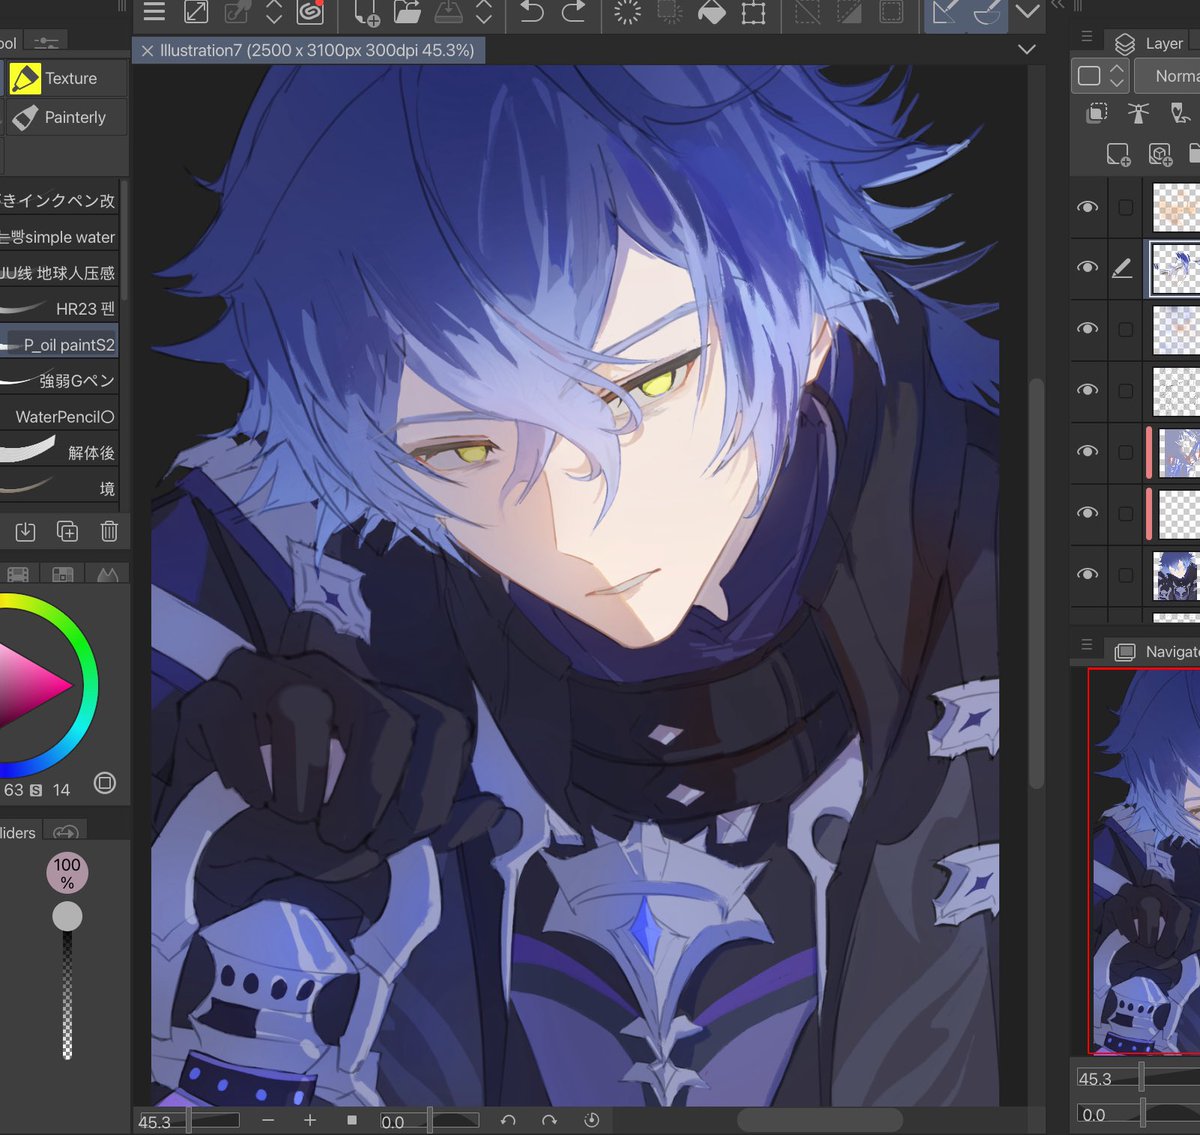Reset canvas rotation in the bottom bar
Viewport: 1200px width, 1135px height.
(x=591, y=1120)
